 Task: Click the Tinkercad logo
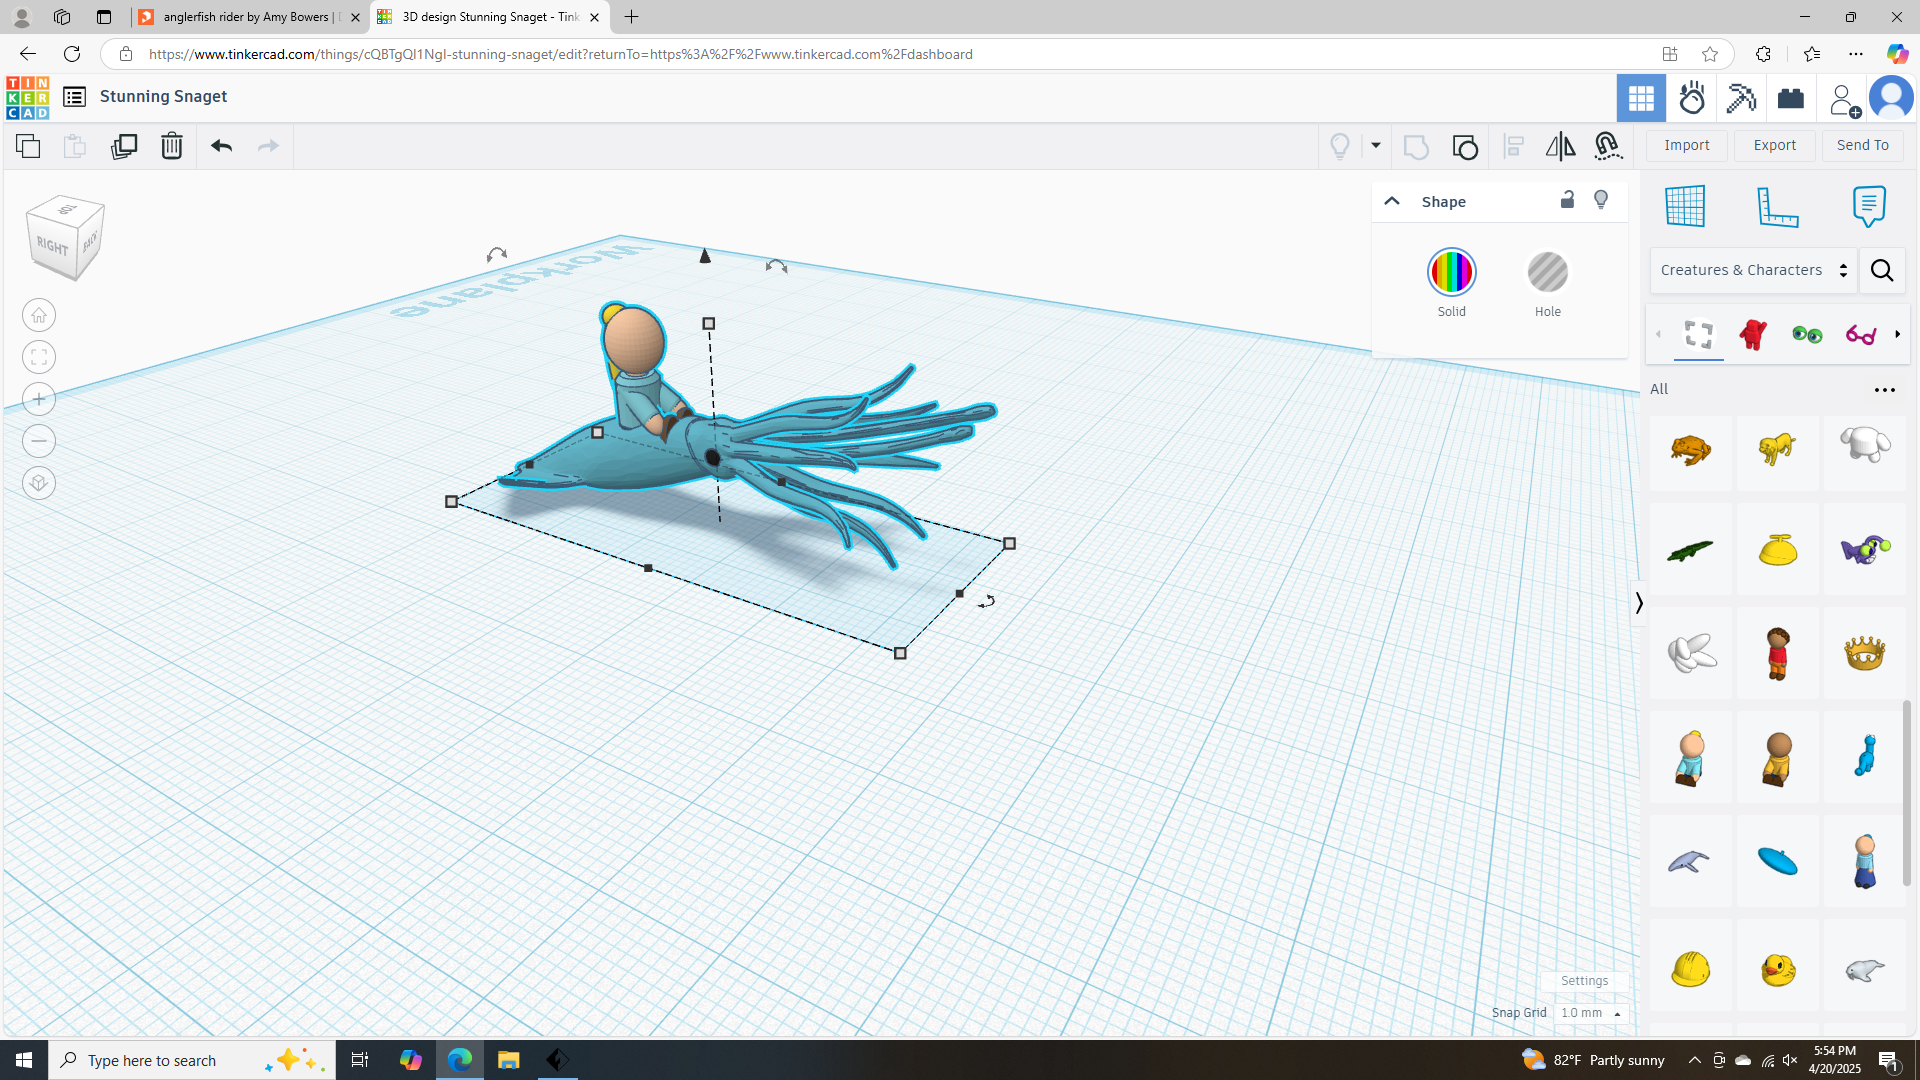(x=27, y=97)
